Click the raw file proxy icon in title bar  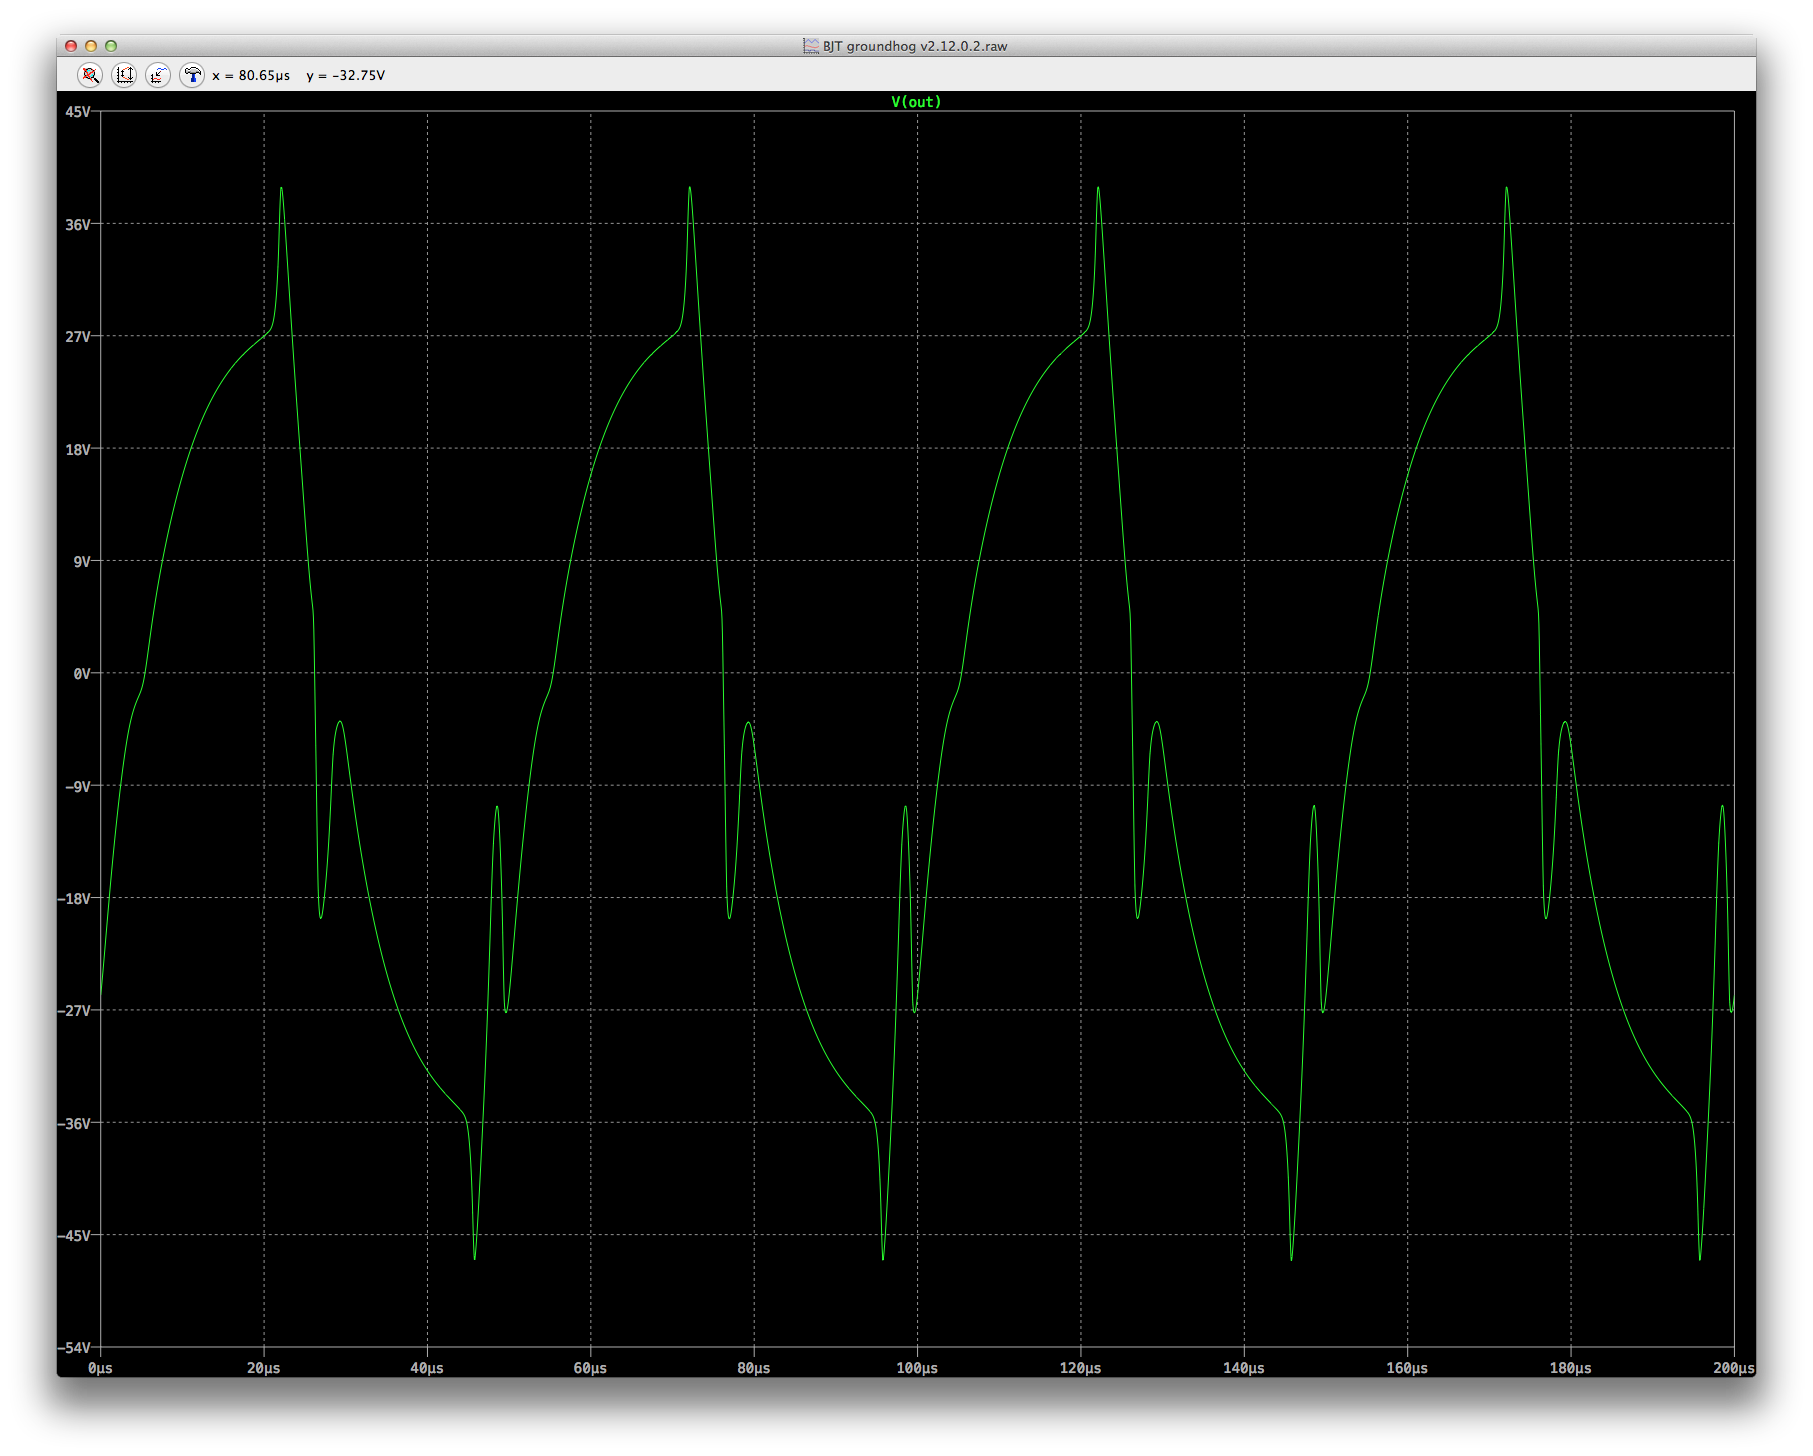tap(811, 46)
